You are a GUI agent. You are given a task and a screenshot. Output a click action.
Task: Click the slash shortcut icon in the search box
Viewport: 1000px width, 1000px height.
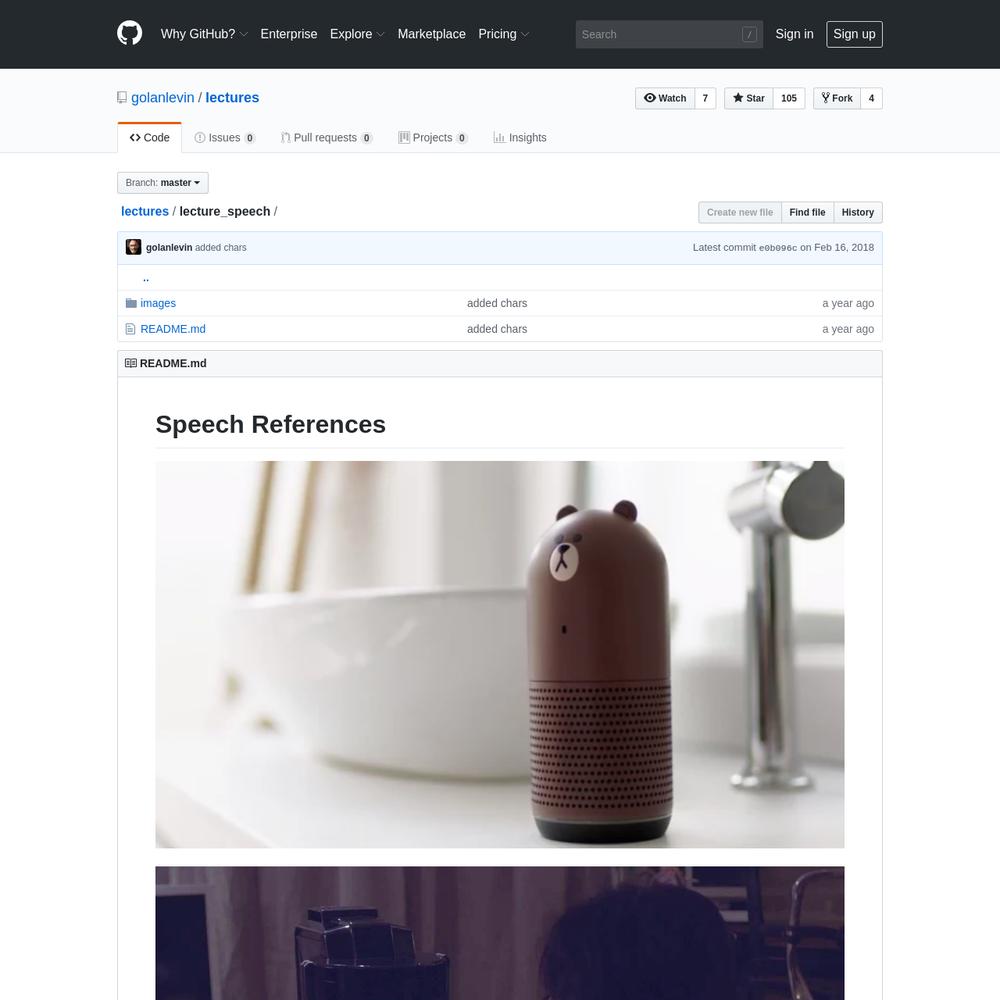coord(749,34)
